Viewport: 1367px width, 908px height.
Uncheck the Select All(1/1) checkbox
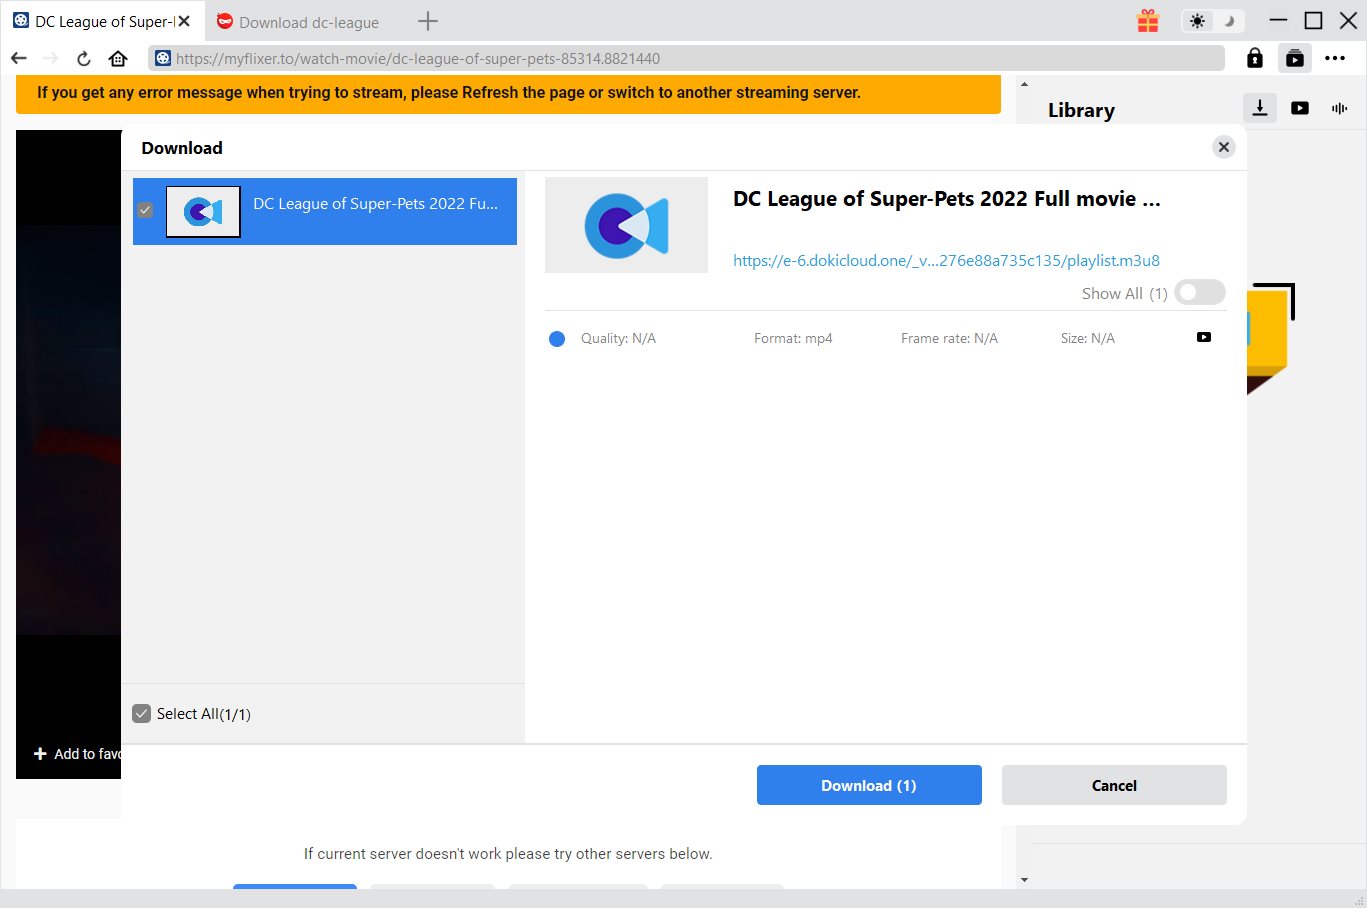[142, 714]
